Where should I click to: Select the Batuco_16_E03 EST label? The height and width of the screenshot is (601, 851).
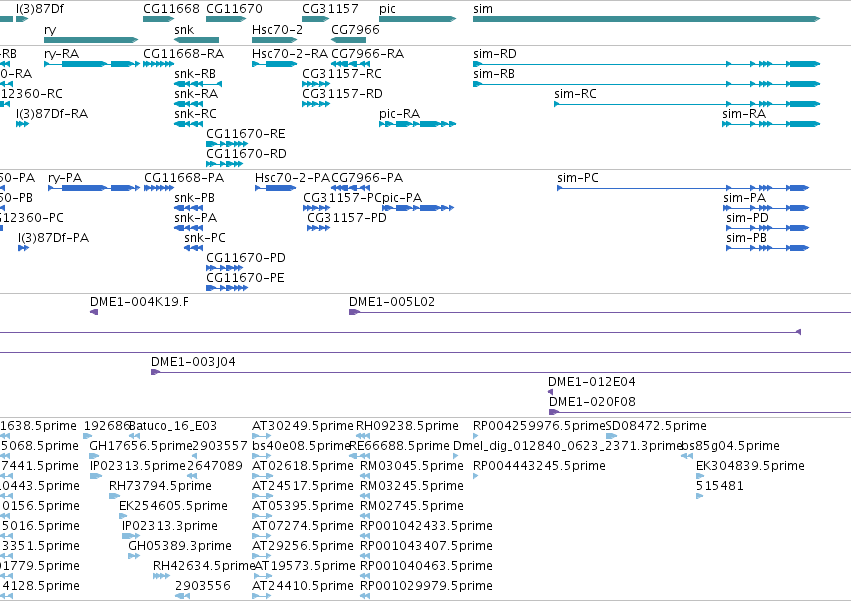173,426
